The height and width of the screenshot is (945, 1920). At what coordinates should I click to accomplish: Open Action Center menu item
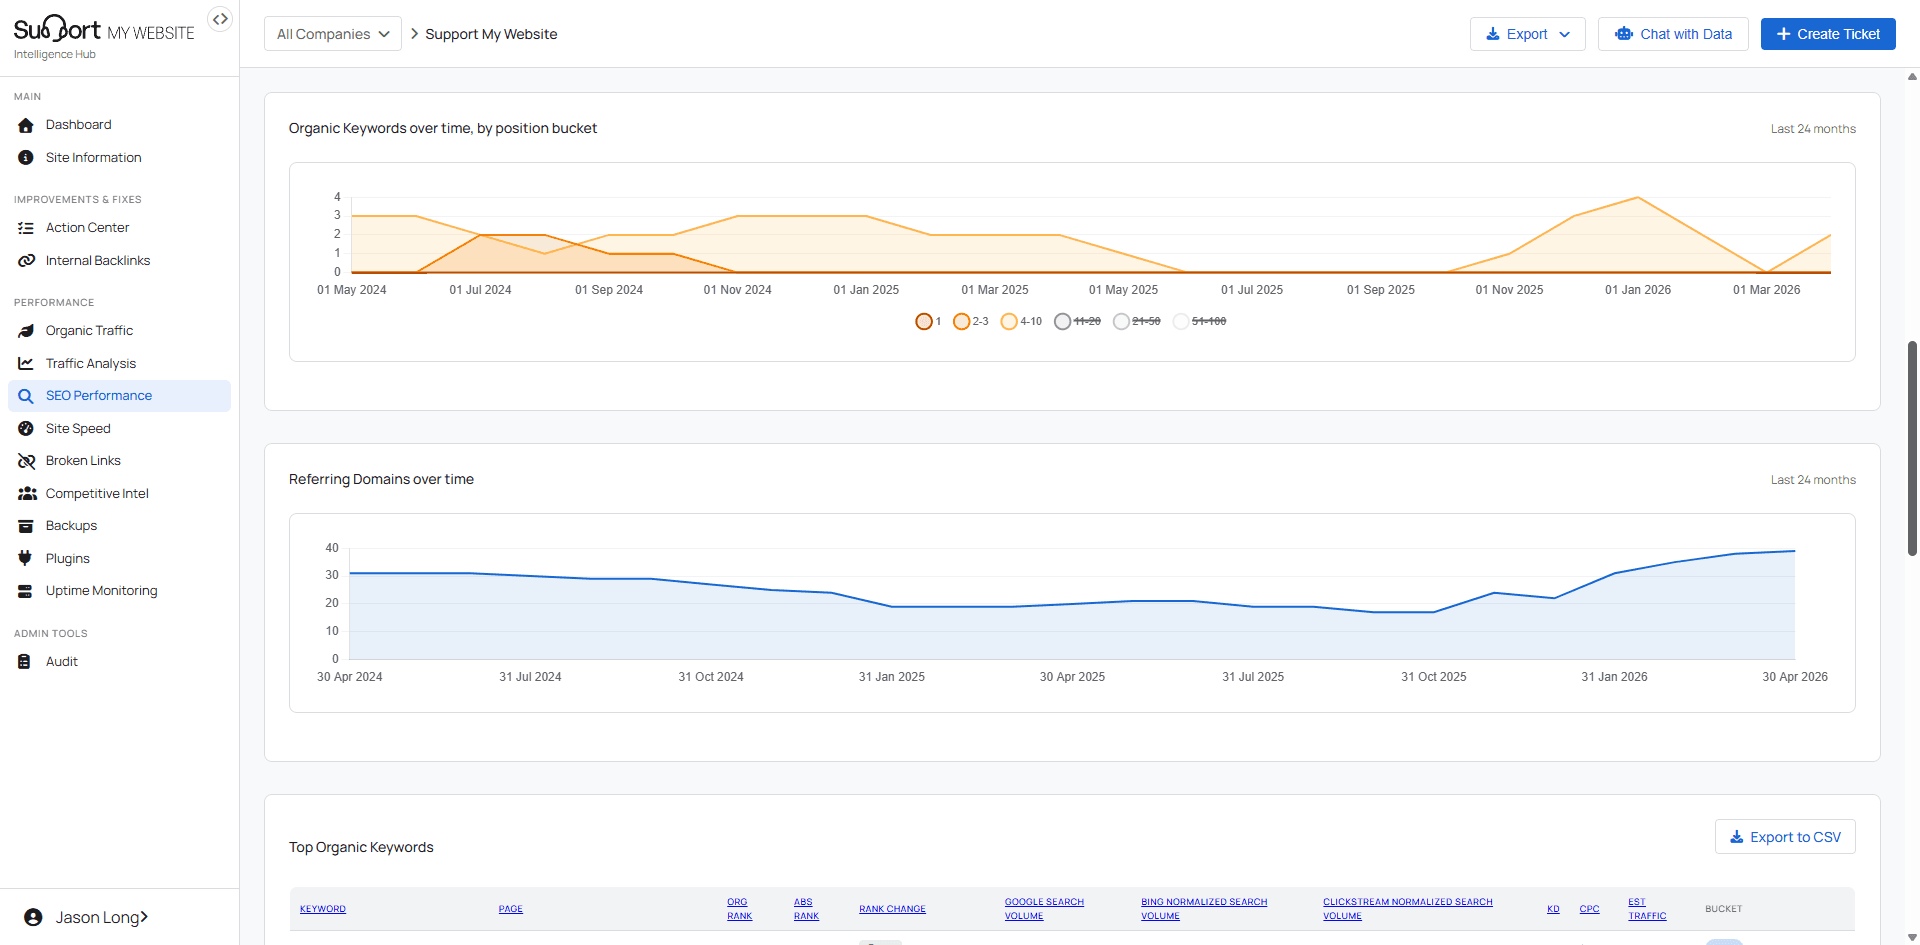119,228
